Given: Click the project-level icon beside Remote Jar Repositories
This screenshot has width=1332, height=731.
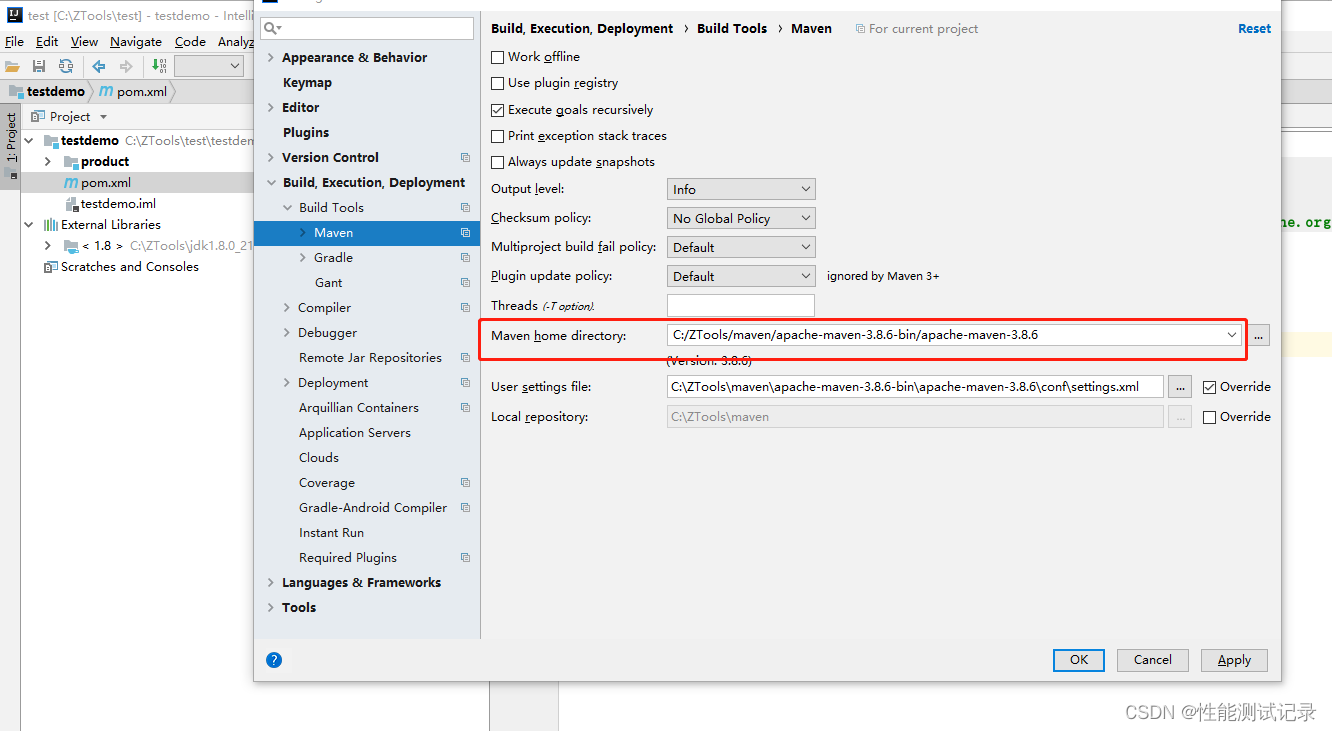Looking at the screenshot, I should pyautogui.click(x=465, y=358).
